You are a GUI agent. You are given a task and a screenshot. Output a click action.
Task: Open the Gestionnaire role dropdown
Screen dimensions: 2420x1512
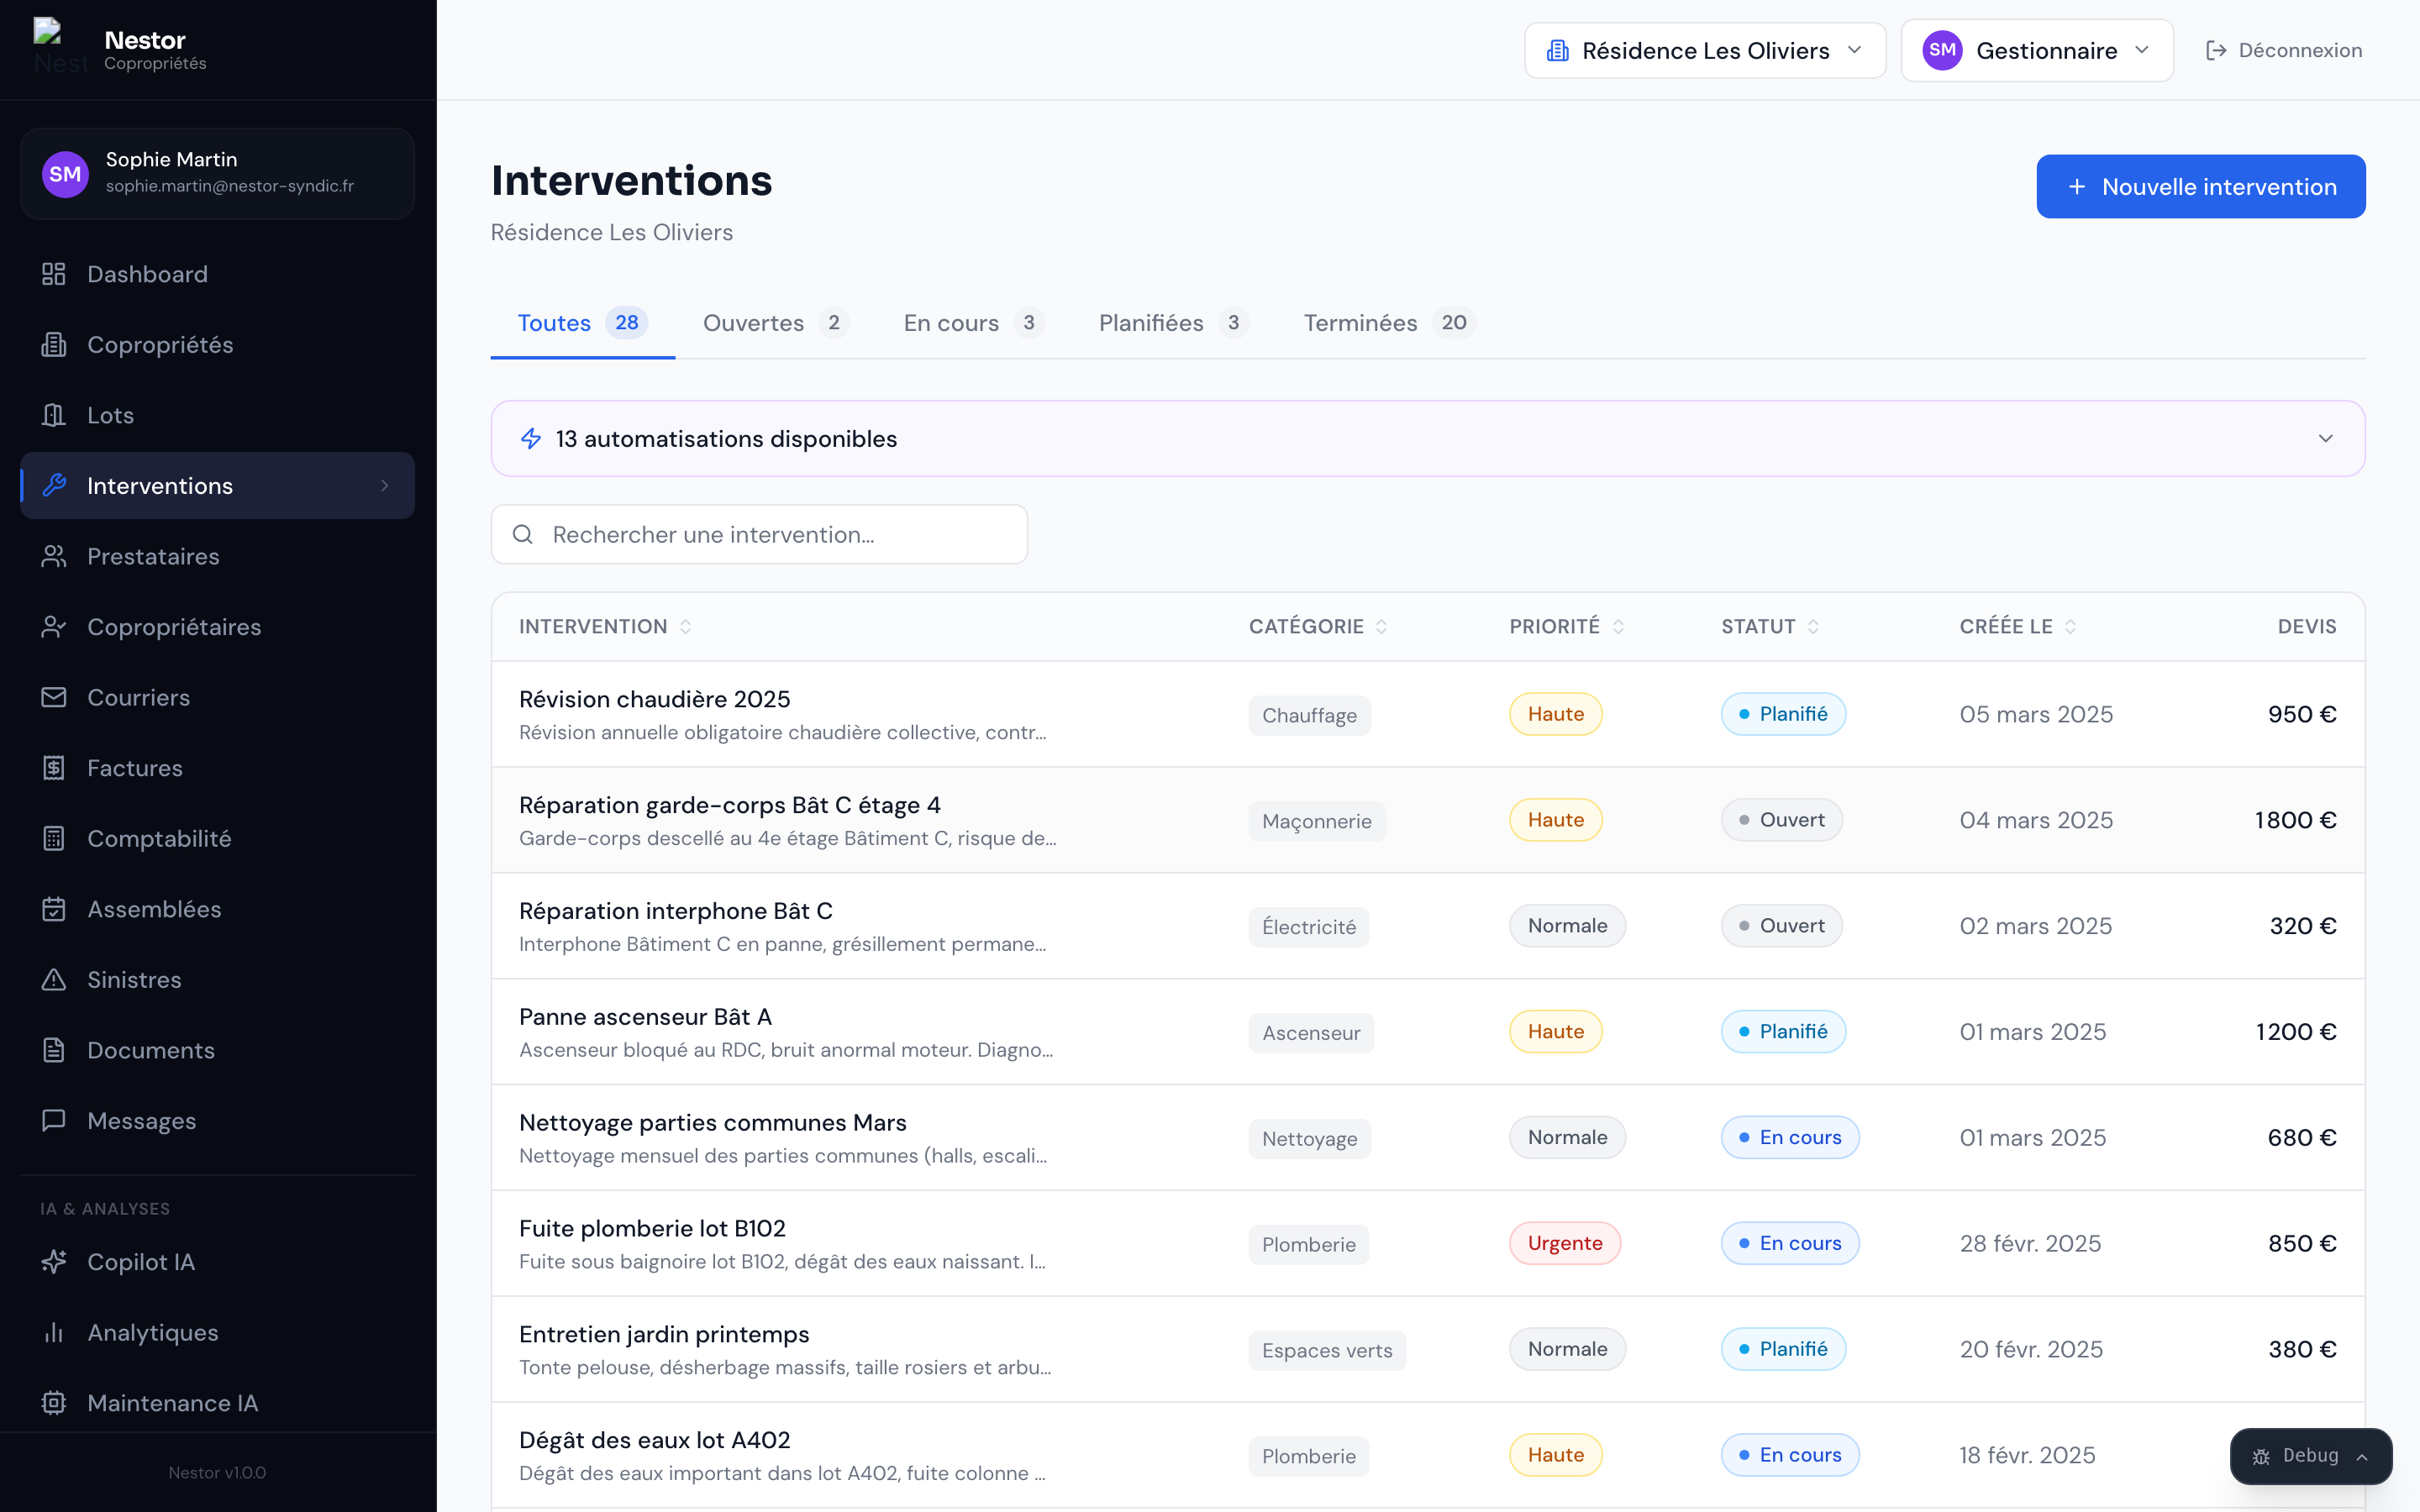pos(2037,50)
